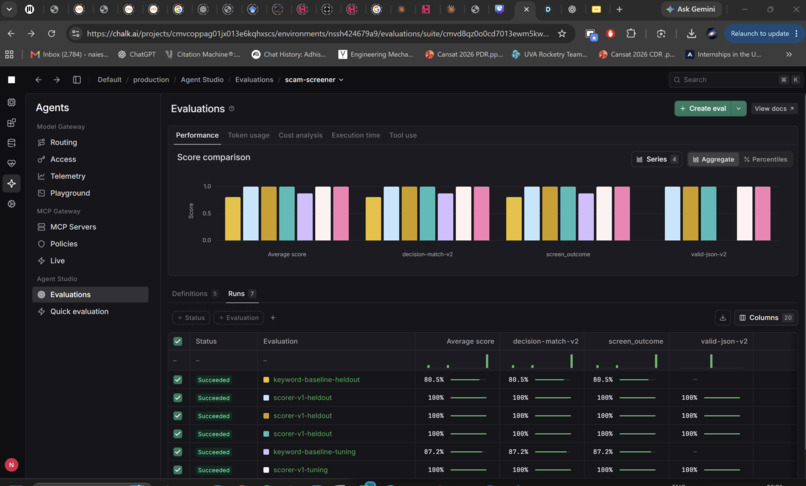The image size is (806, 486).
Task: Open the Columns chooser
Action: coord(766,318)
